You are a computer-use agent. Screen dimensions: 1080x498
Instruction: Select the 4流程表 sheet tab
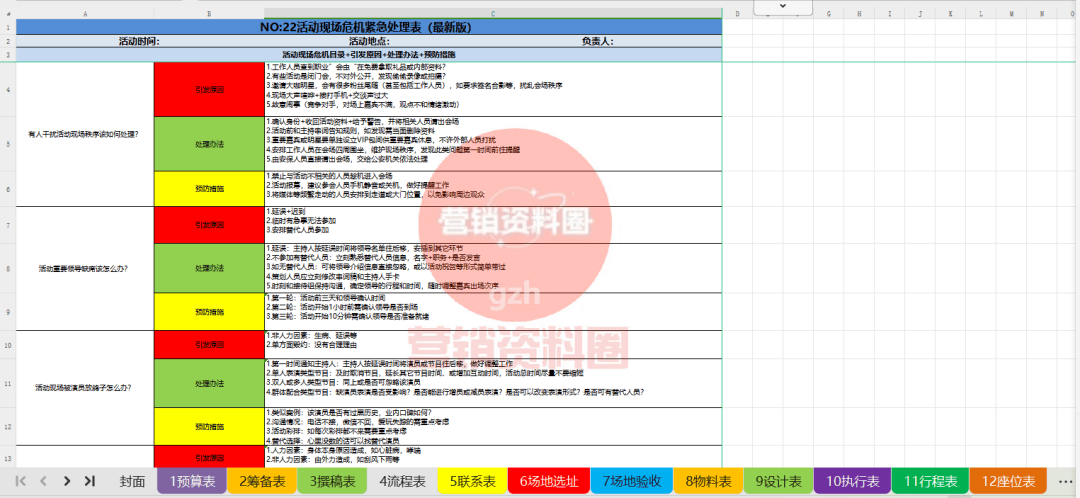point(402,481)
